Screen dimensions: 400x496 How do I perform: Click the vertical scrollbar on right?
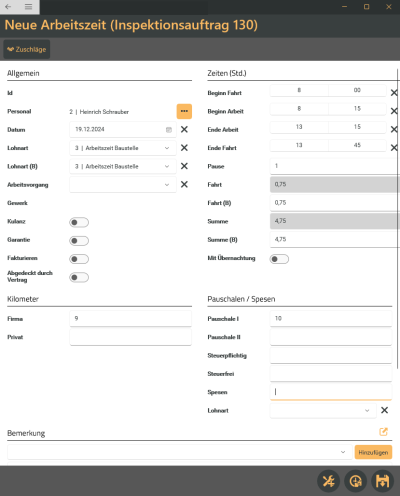pyautogui.click(x=398, y=219)
